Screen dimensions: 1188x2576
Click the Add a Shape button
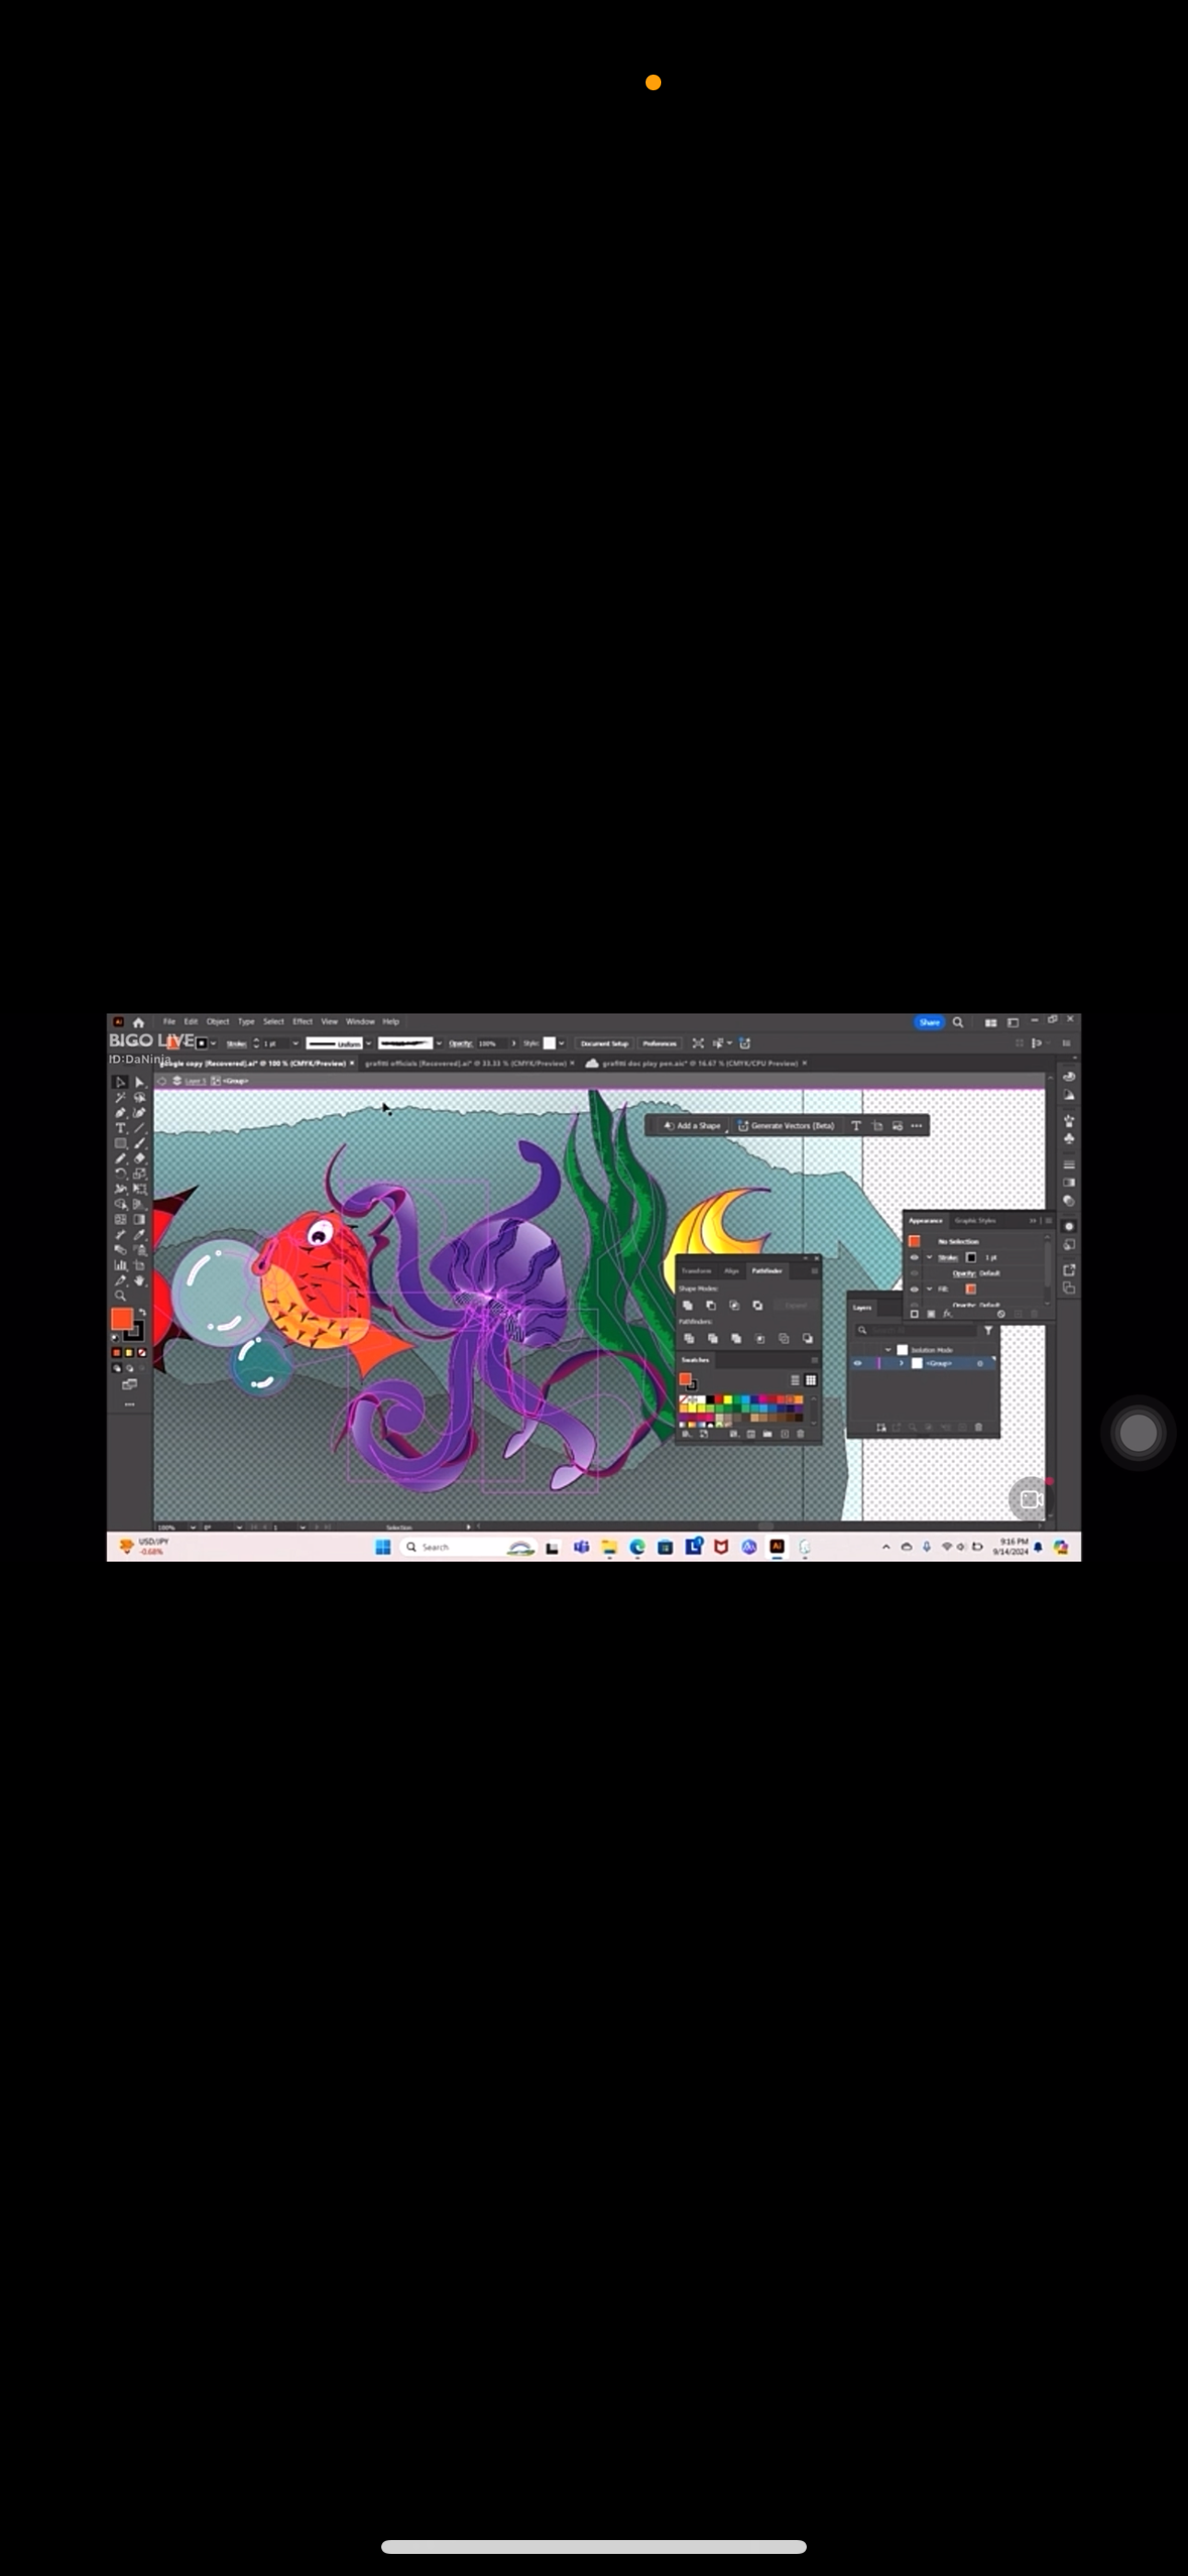point(692,1126)
